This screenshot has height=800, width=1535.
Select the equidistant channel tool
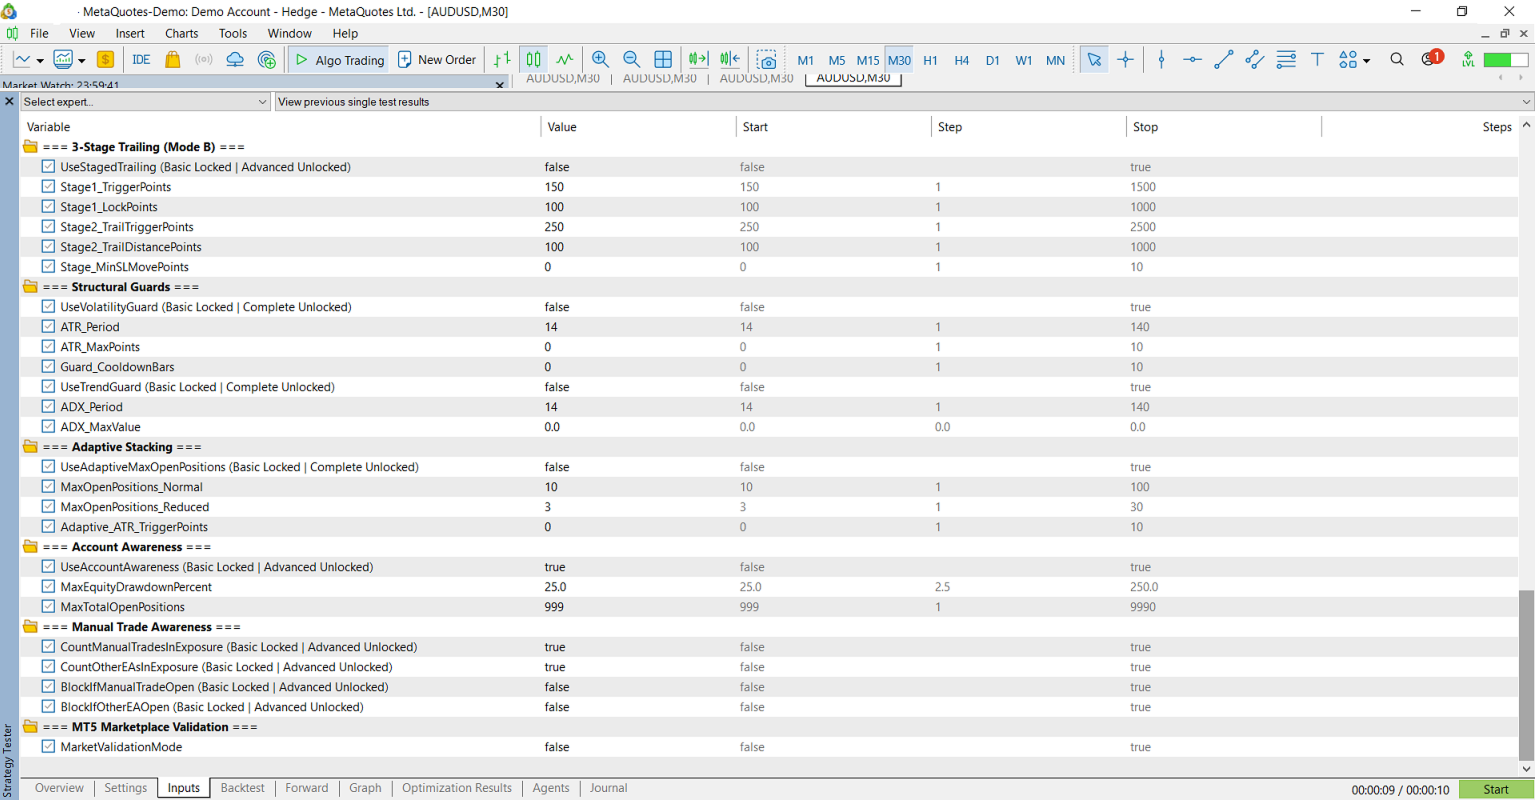pyautogui.click(x=1254, y=60)
